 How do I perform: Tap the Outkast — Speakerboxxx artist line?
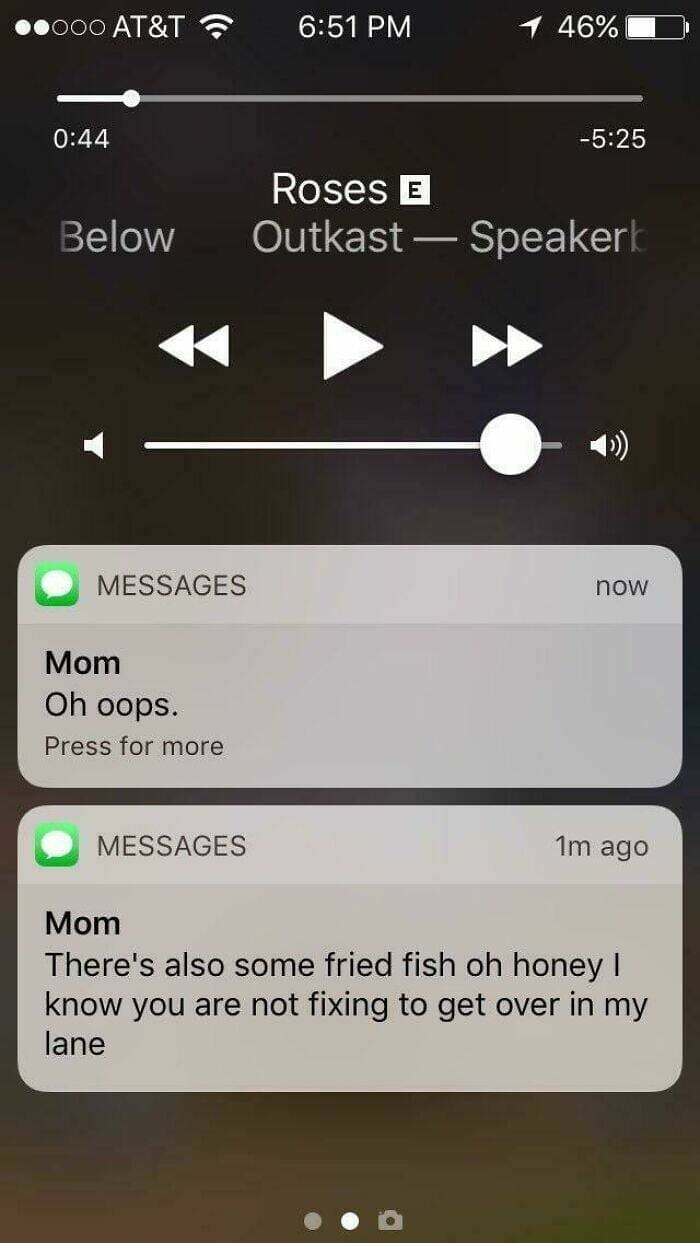click(449, 238)
